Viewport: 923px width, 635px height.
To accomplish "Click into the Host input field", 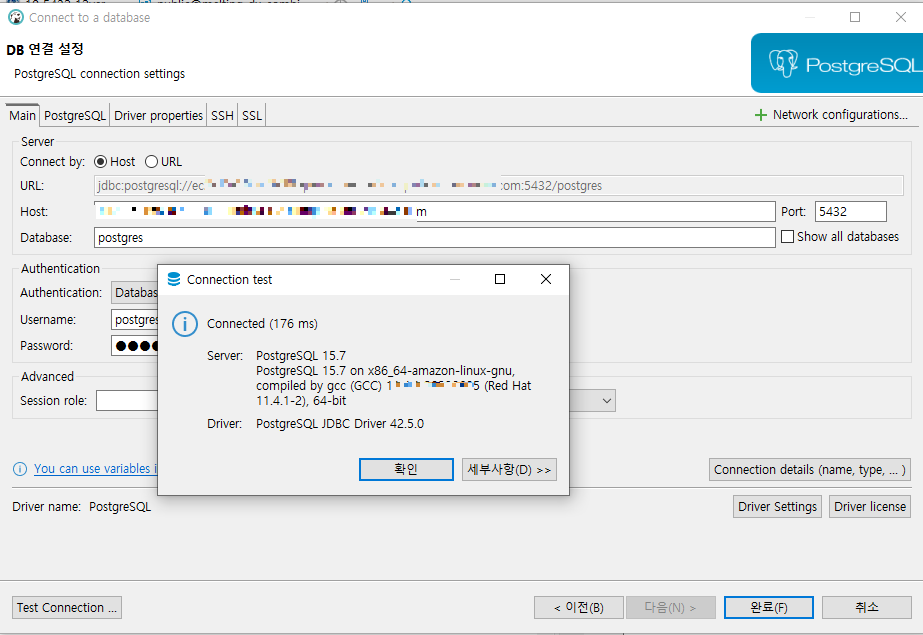I will tap(434, 212).
